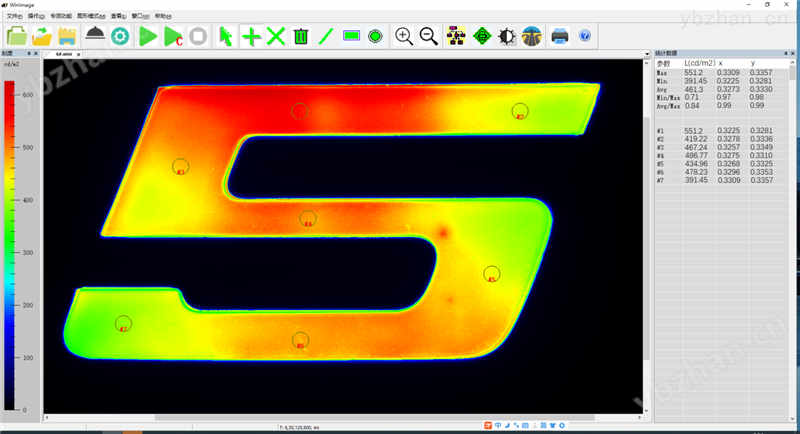Open the third menu between 操作 and 图形模式
Image resolution: width=800 pixels, height=434 pixels.
[x=61, y=16]
